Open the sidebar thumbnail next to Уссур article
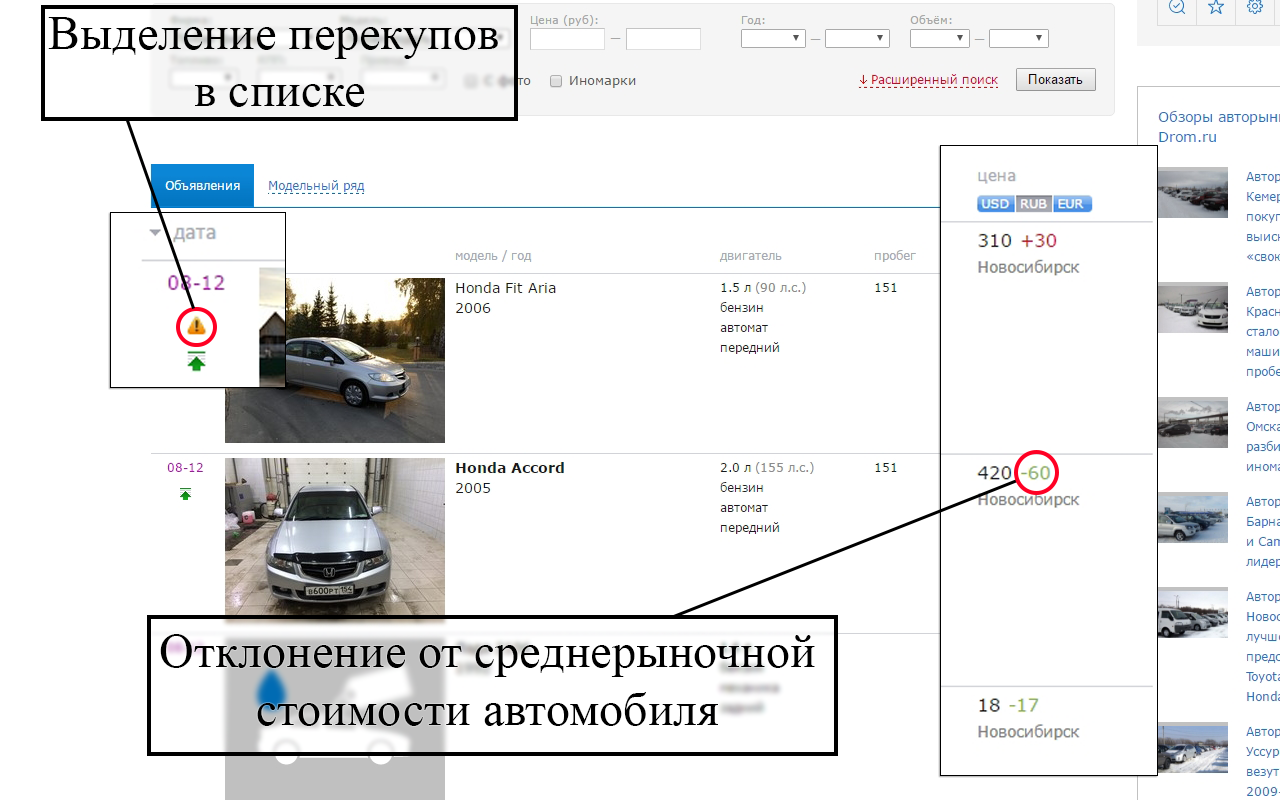The width and height of the screenshot is (1280, 800). tap(1193, 747)
